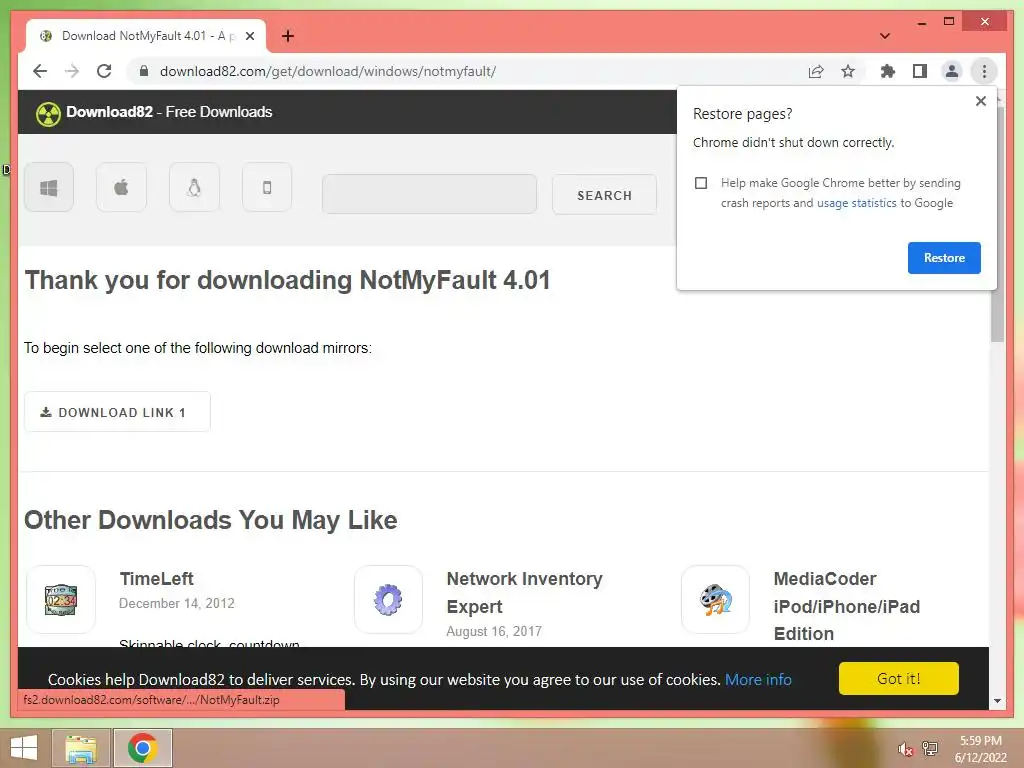This screenshot has width=1024, height=768.
Task: Open the MediaCoder film reel icon
Action: 715,600
